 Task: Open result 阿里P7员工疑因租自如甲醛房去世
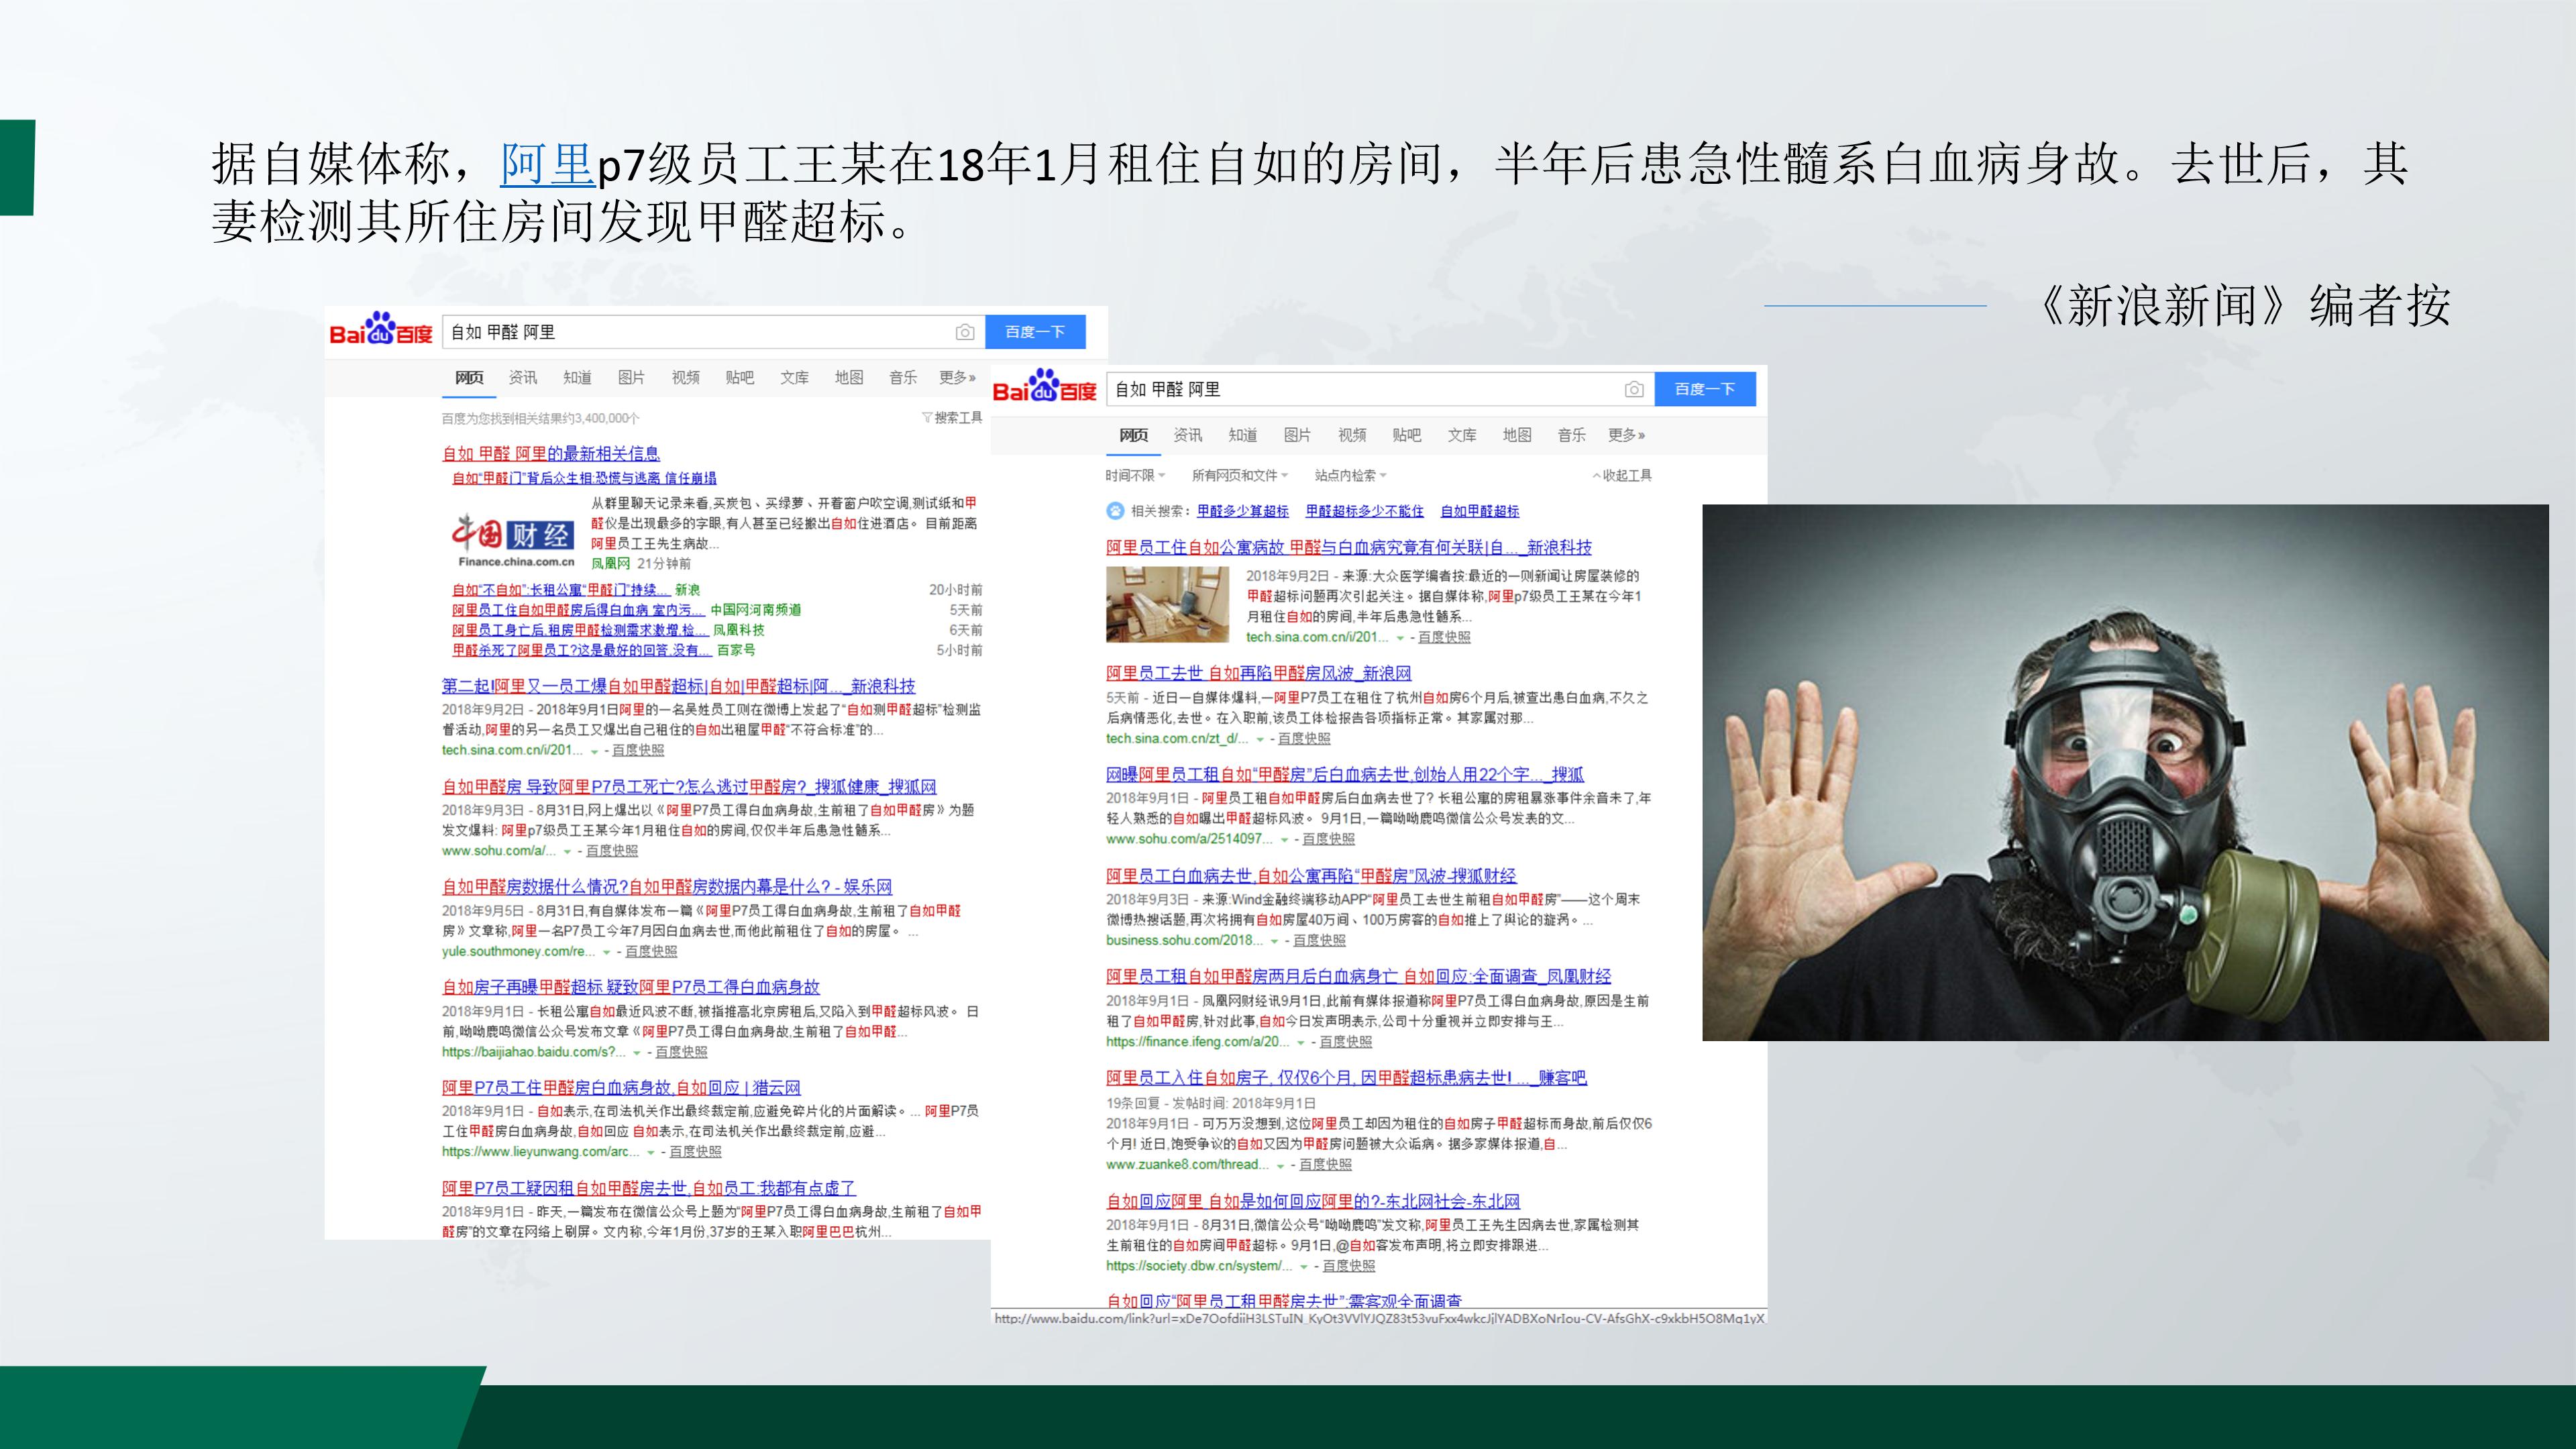[x=649, y=1189]
